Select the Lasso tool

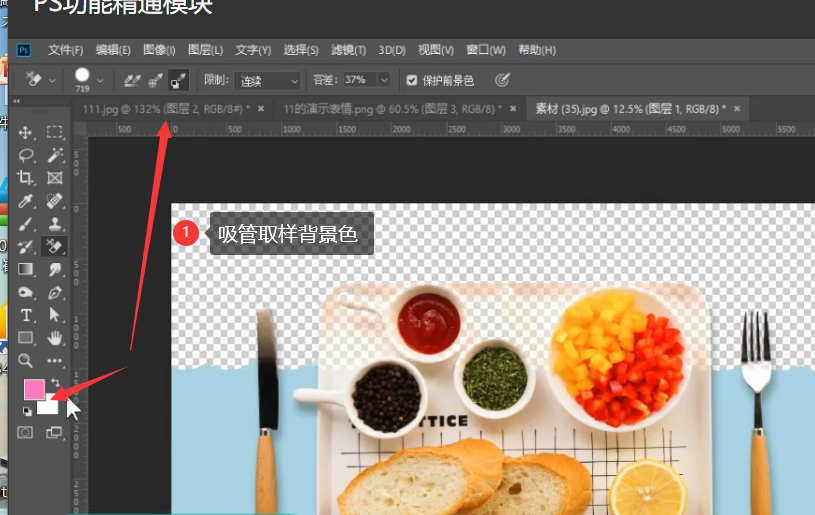click(25, 155)
